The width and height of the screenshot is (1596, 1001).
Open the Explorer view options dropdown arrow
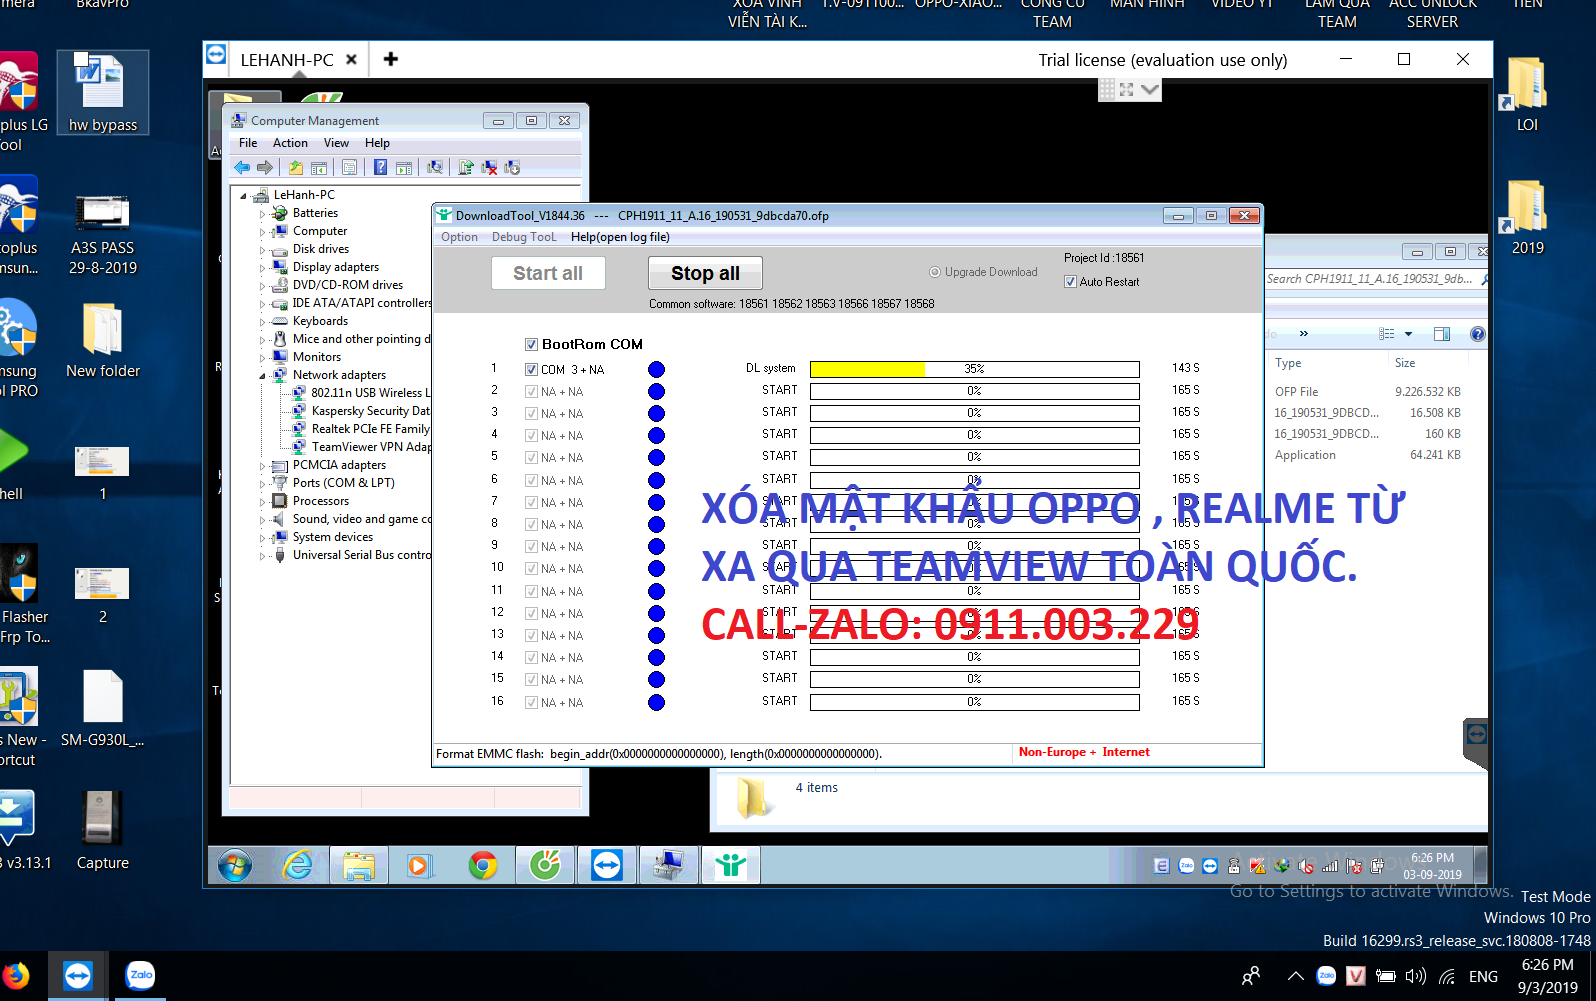click(1408, 334)
